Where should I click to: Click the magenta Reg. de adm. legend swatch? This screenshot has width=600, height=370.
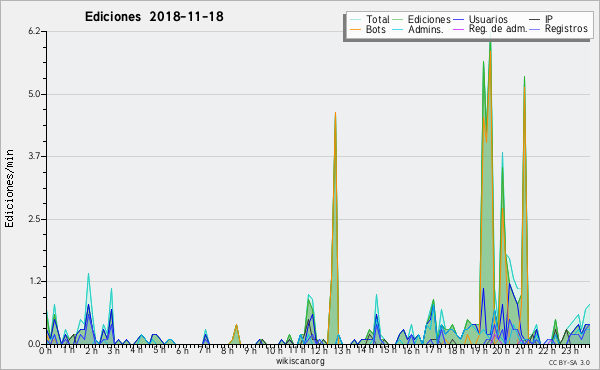pos(458,29)
